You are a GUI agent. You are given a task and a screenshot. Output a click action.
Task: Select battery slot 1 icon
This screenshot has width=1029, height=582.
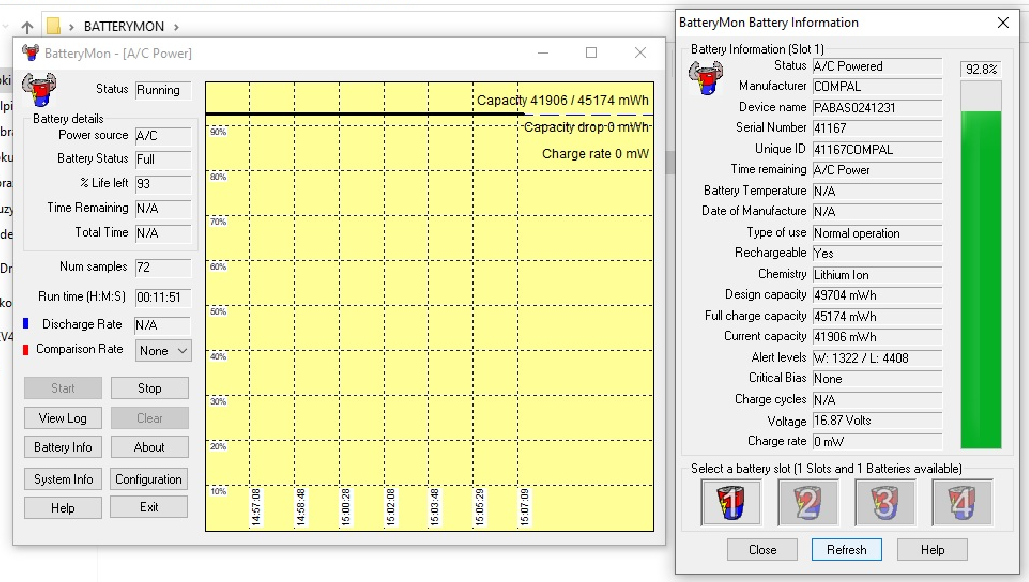click(x=730, y=502)
